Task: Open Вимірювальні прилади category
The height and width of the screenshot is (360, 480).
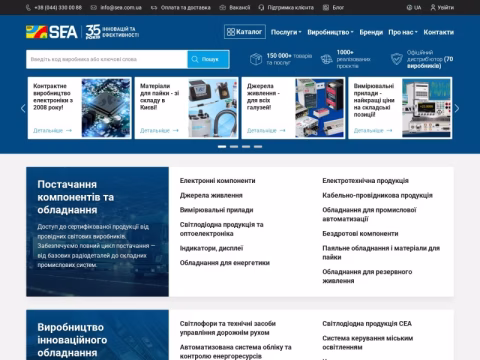Action: tap(216, 210)
